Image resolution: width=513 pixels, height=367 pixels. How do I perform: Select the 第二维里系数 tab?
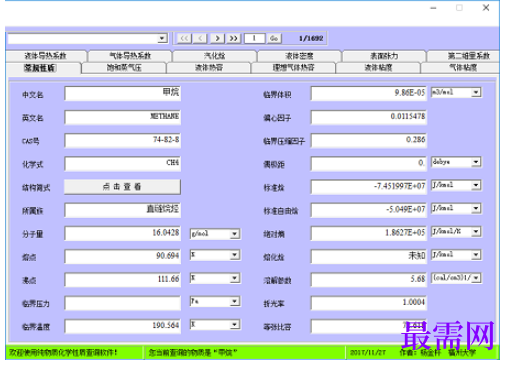463,56
